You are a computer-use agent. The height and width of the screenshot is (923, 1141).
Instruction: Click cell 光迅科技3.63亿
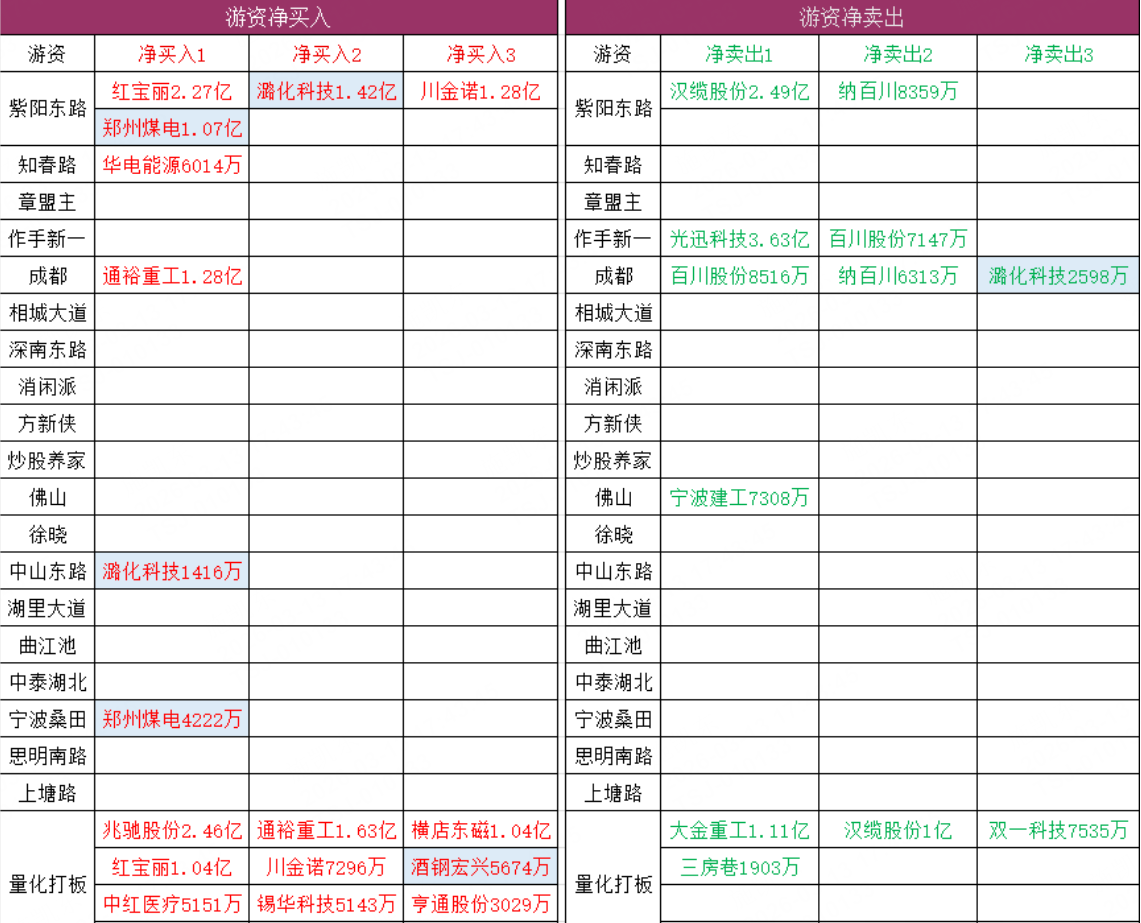coord(739,239)
